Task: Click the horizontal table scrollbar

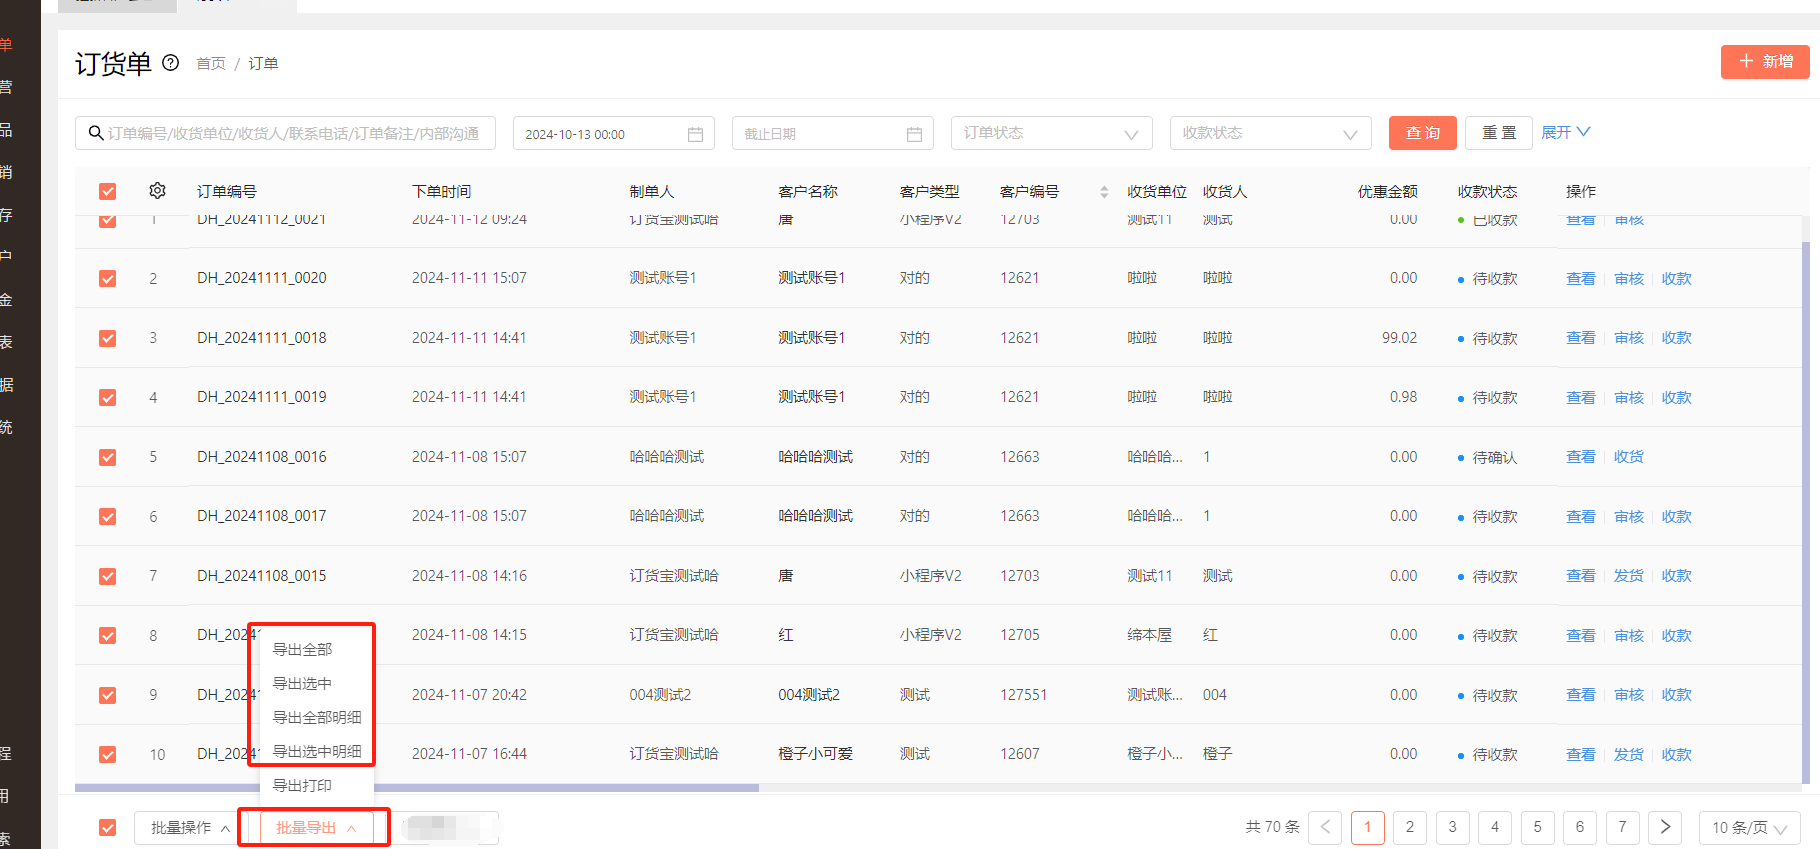Action: coord(417,788)
